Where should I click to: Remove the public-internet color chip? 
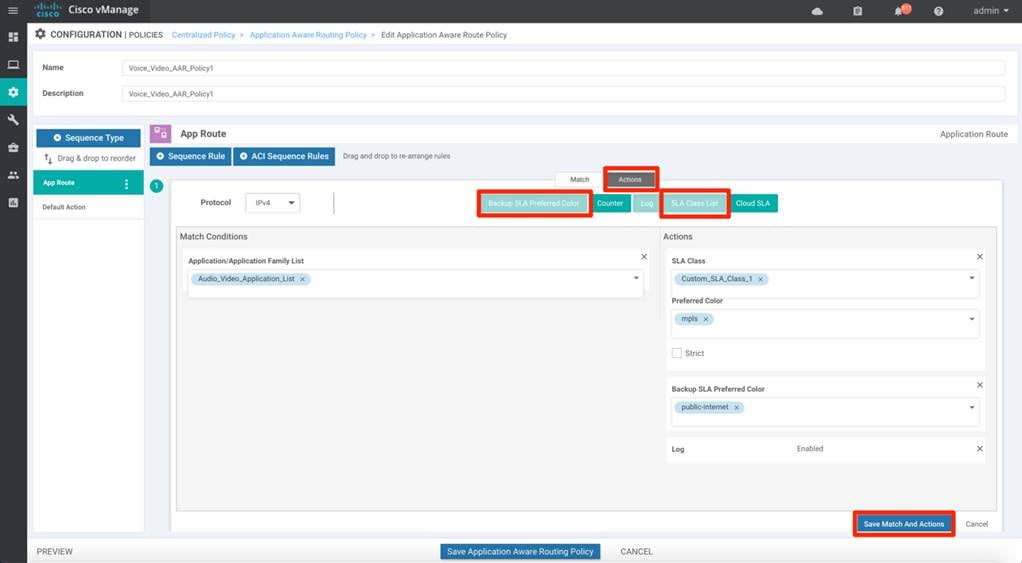tap(737, 407)
